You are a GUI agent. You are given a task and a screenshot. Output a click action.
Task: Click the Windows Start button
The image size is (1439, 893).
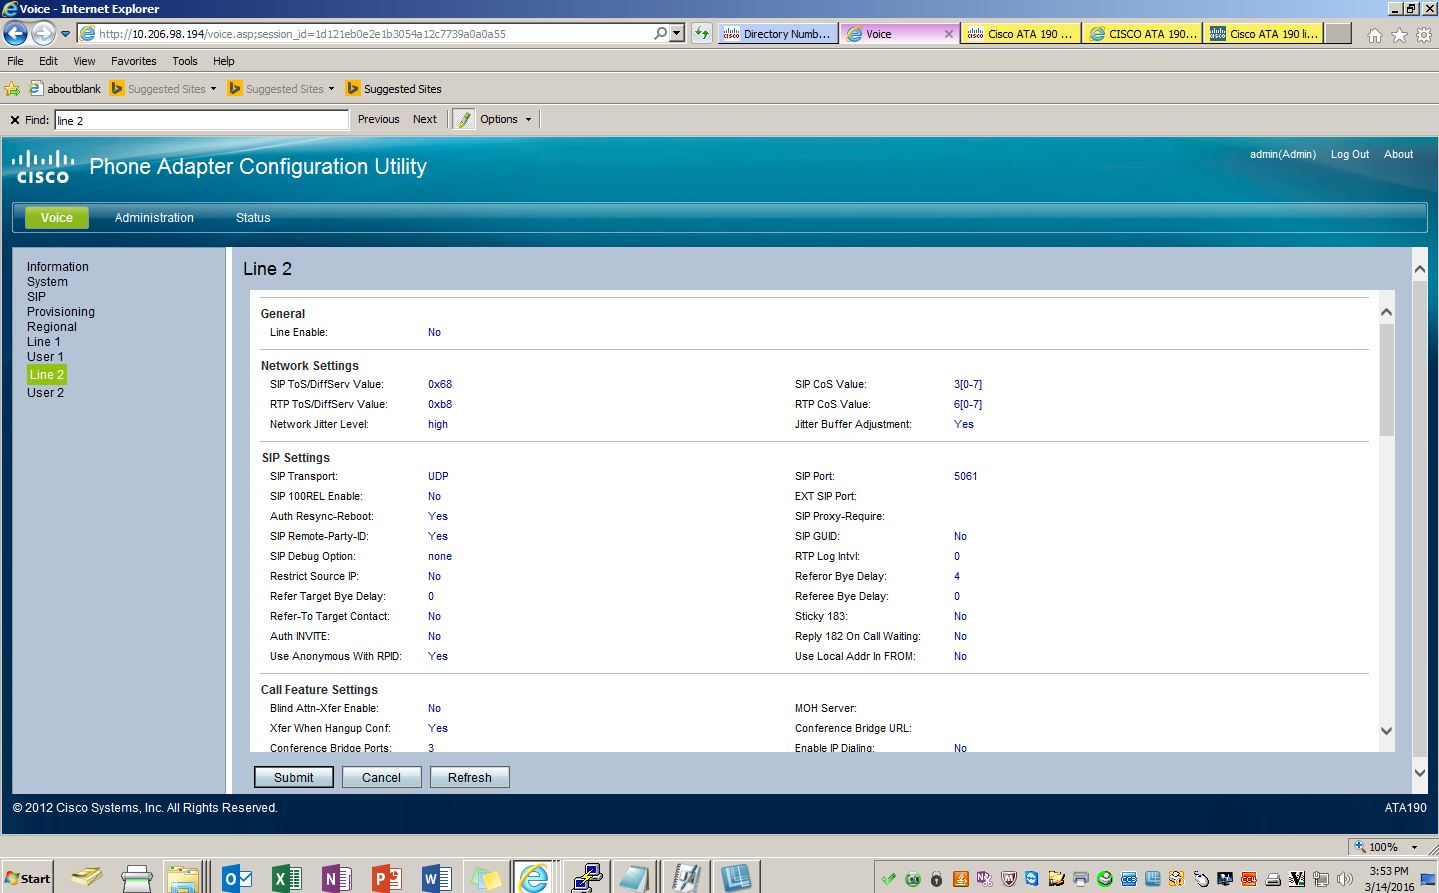tap(27, 878)
